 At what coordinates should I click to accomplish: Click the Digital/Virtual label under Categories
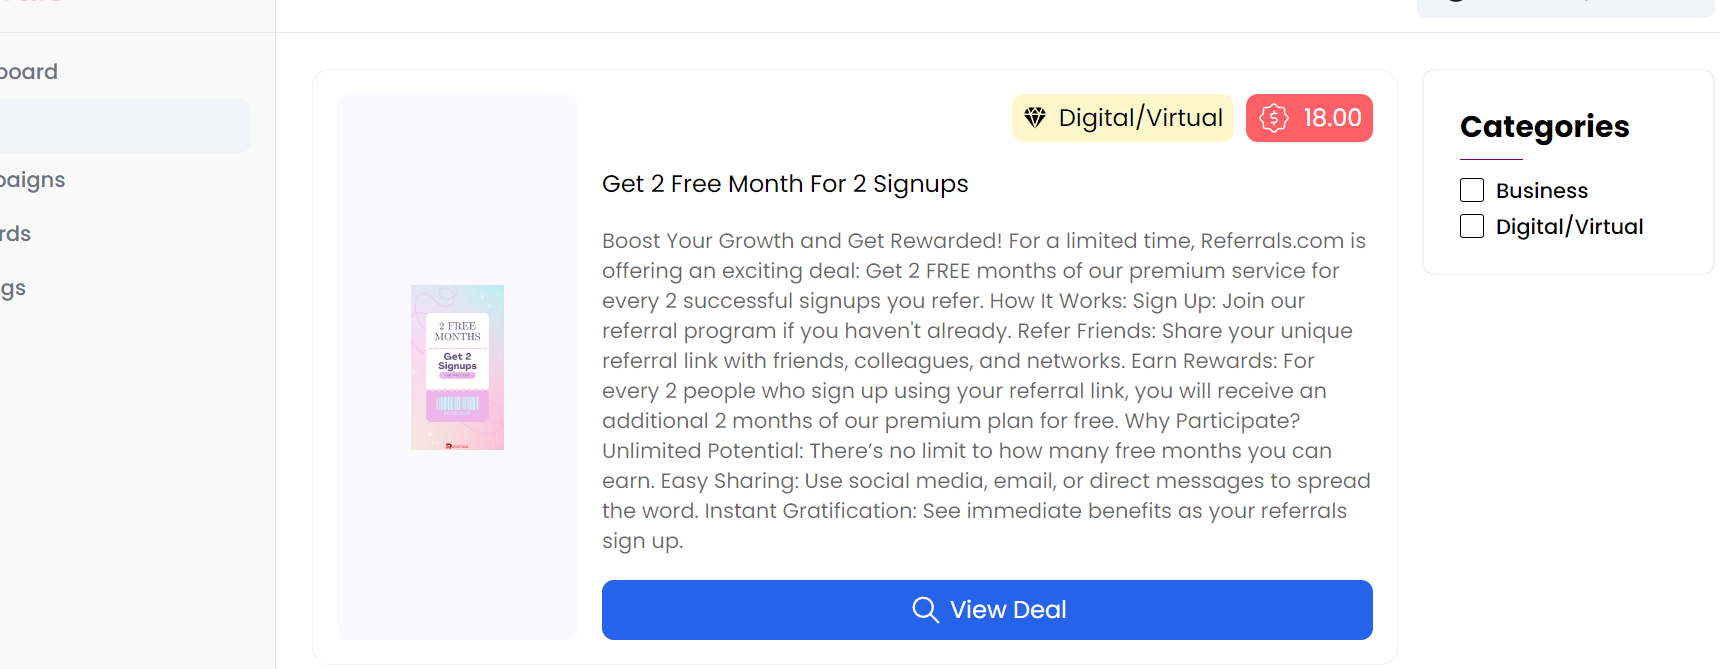pos(1569,227)
